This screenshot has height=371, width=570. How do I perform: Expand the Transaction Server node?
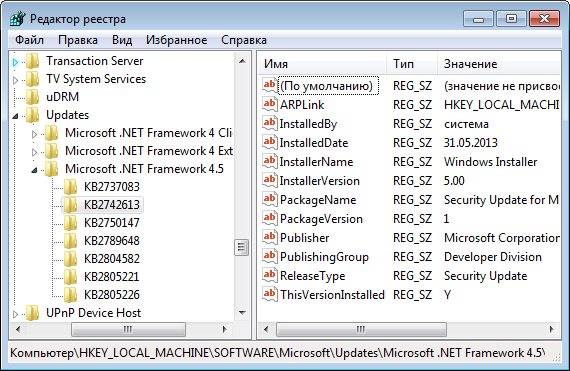pyautogui.click(x=15, y=62)
